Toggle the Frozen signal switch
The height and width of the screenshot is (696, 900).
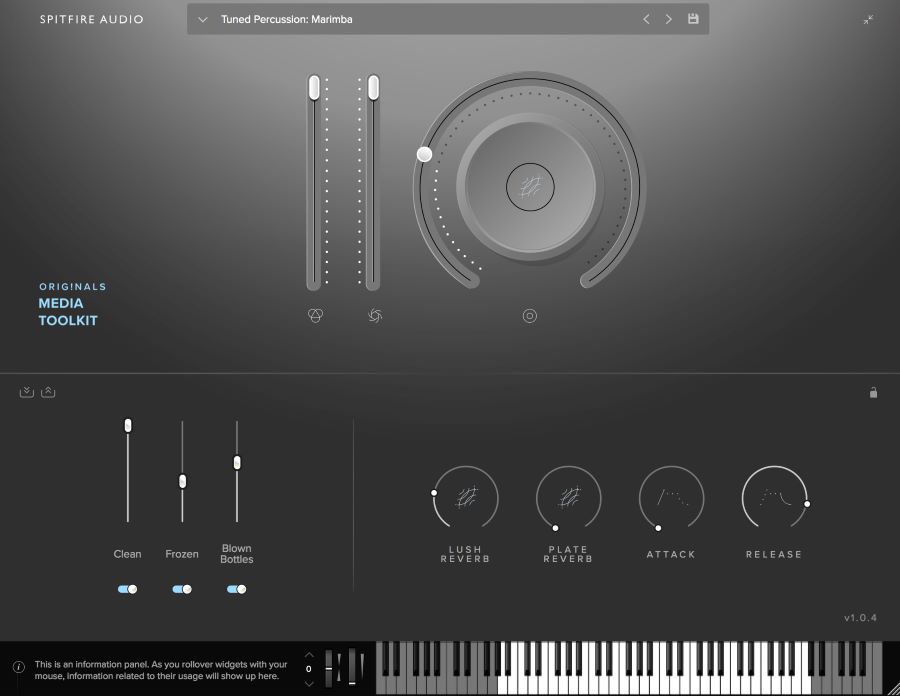pos(182,589)
